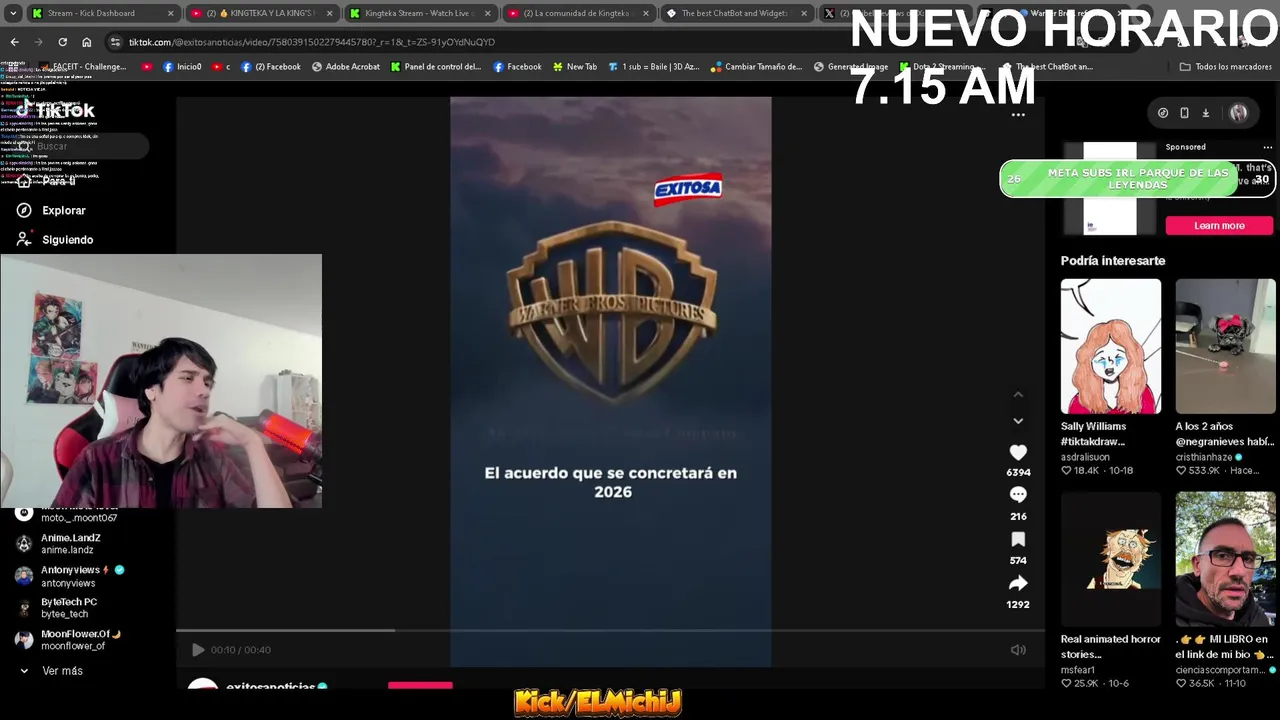Click the Warner Bros video frame
1280x720 pixels.
tap(610, 380)
